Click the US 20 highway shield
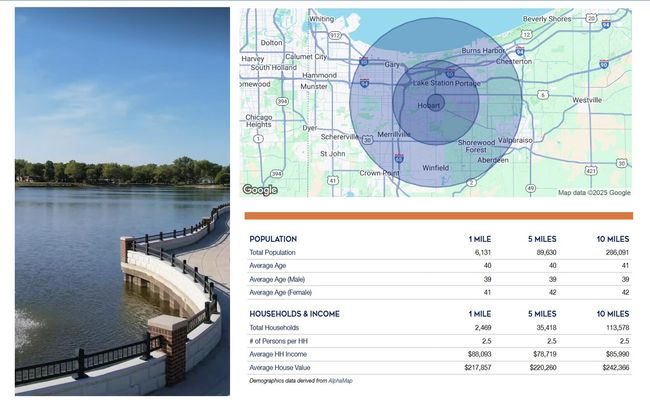Image resolution: width=650 pixels, height=404 pixels. click(592, 18)
